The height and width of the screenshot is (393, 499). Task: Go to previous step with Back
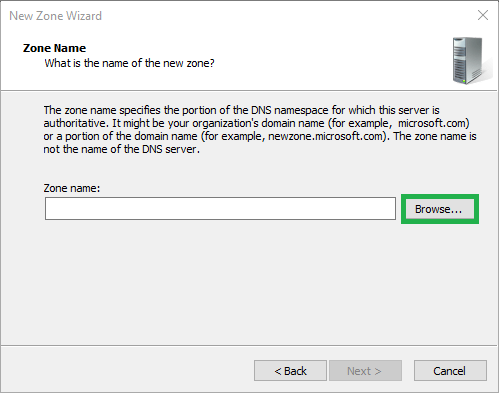(290, 370)
